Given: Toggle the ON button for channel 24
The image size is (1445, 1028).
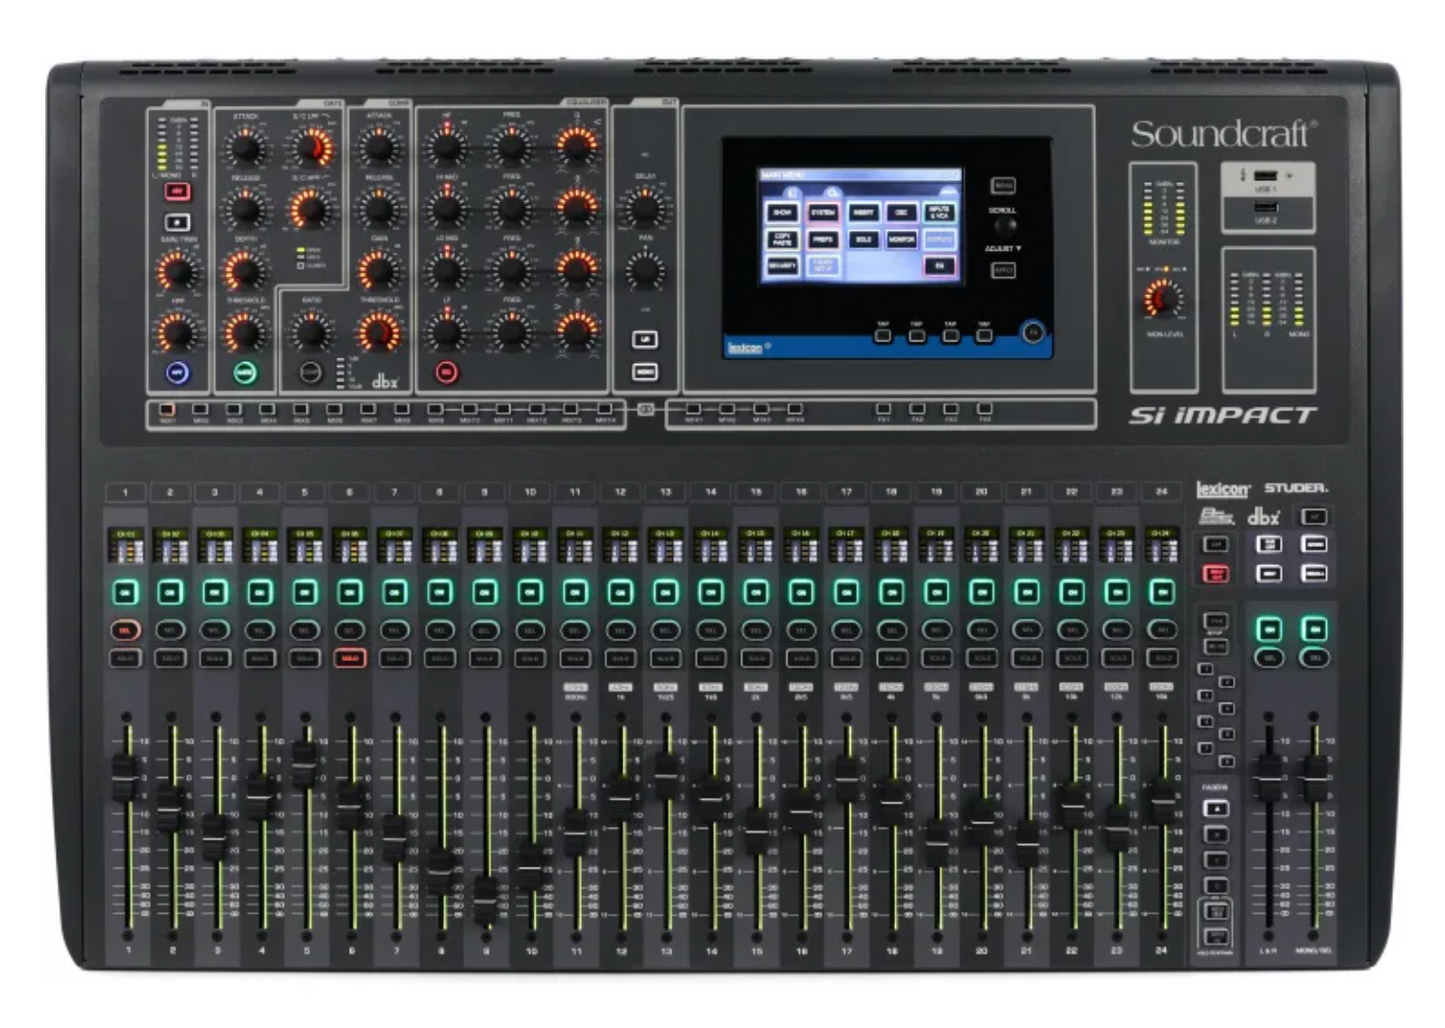Looking at the screenshot, I should click(1161, 593).
